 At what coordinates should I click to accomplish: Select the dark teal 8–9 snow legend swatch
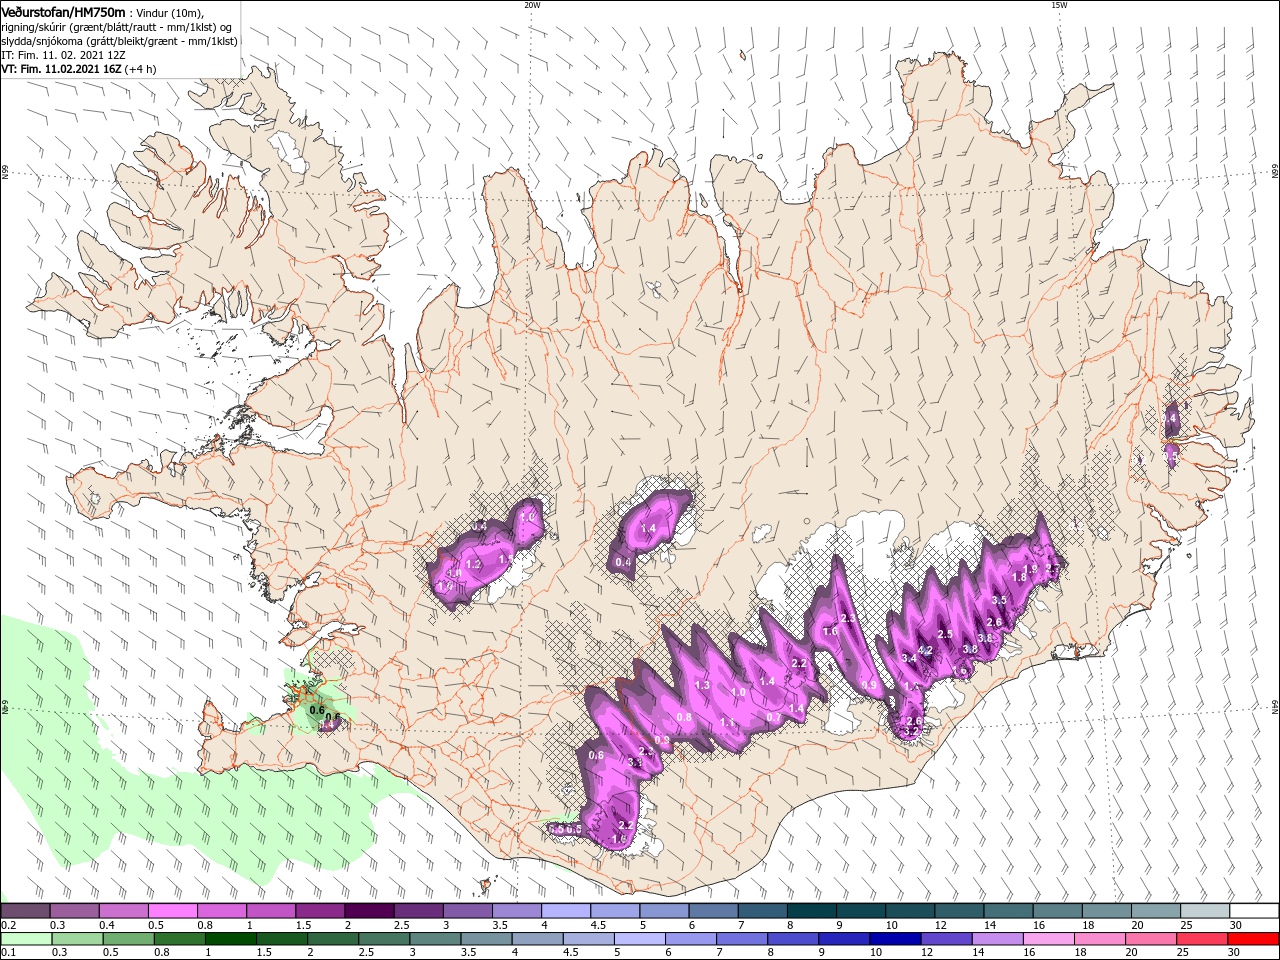[810, 911]
